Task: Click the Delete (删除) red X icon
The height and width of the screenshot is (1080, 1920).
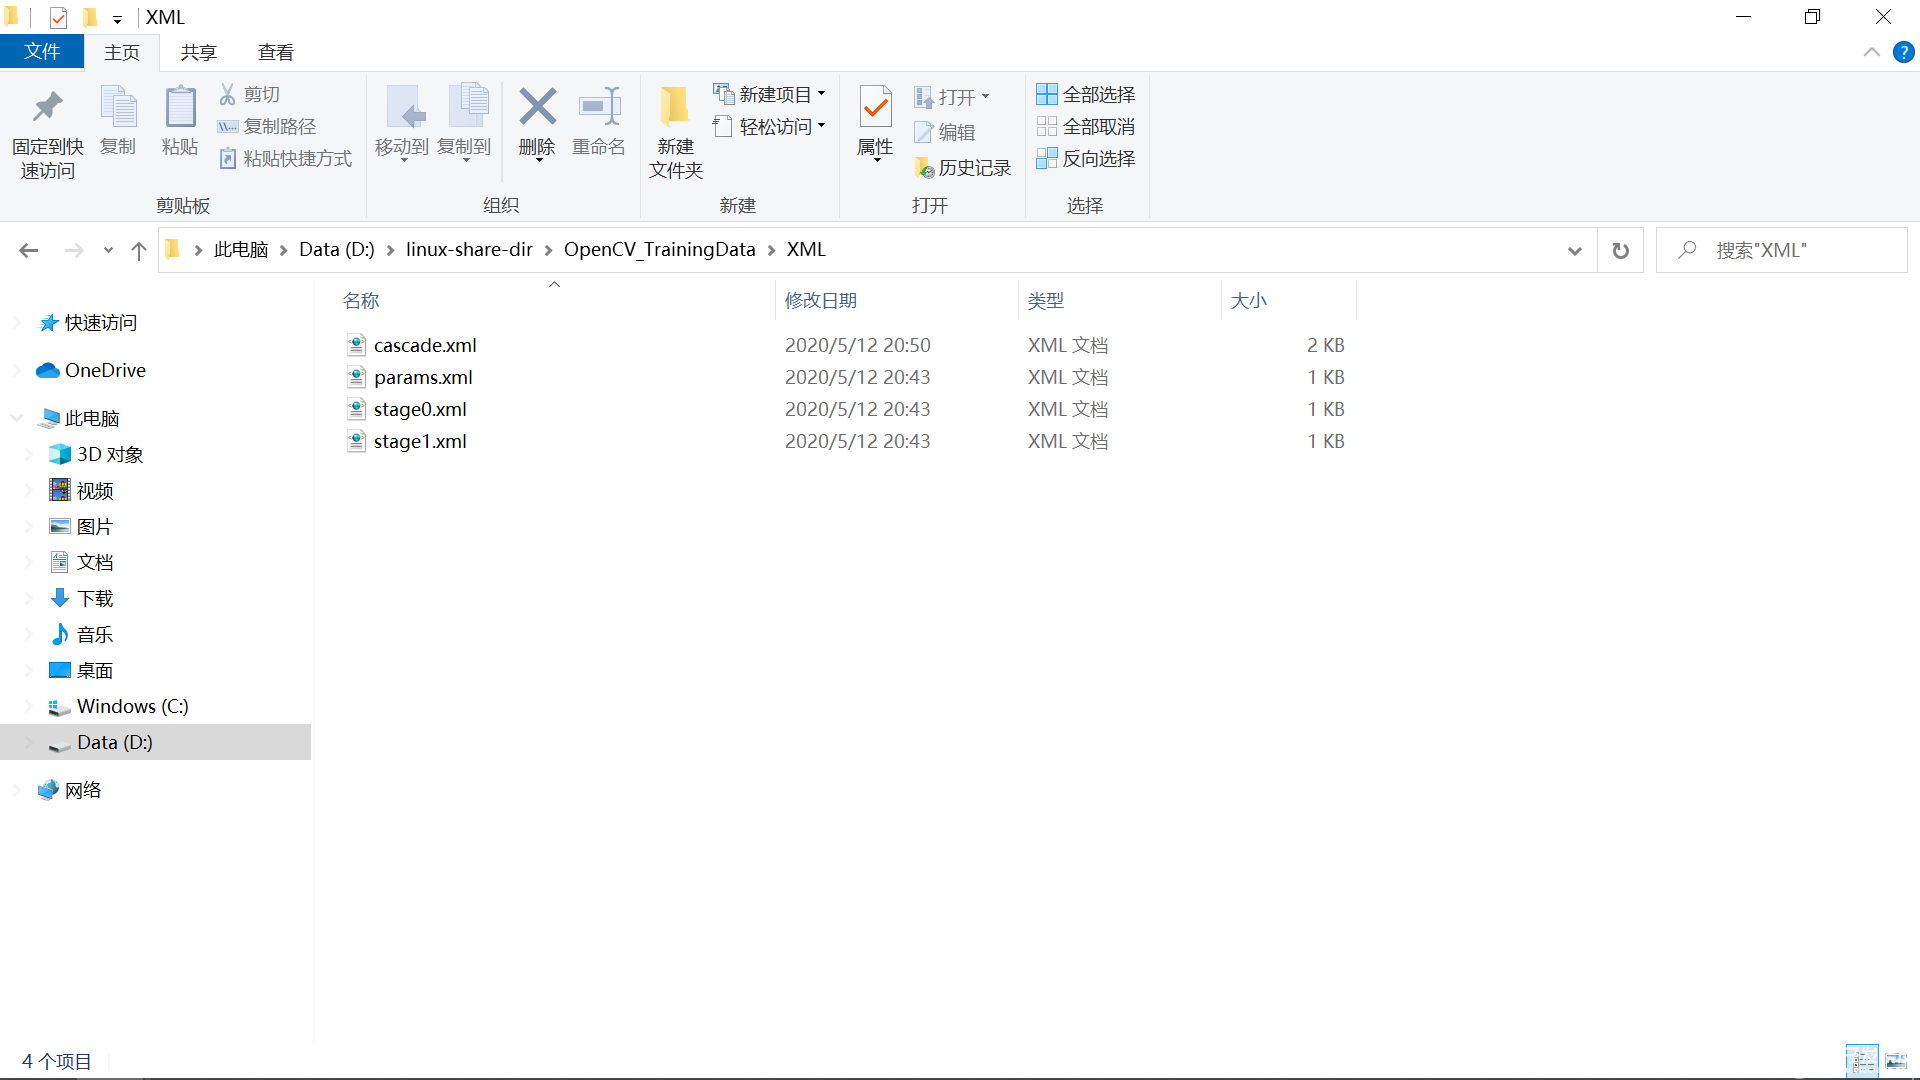Action: pyautogui.click(x=537, y=107)
